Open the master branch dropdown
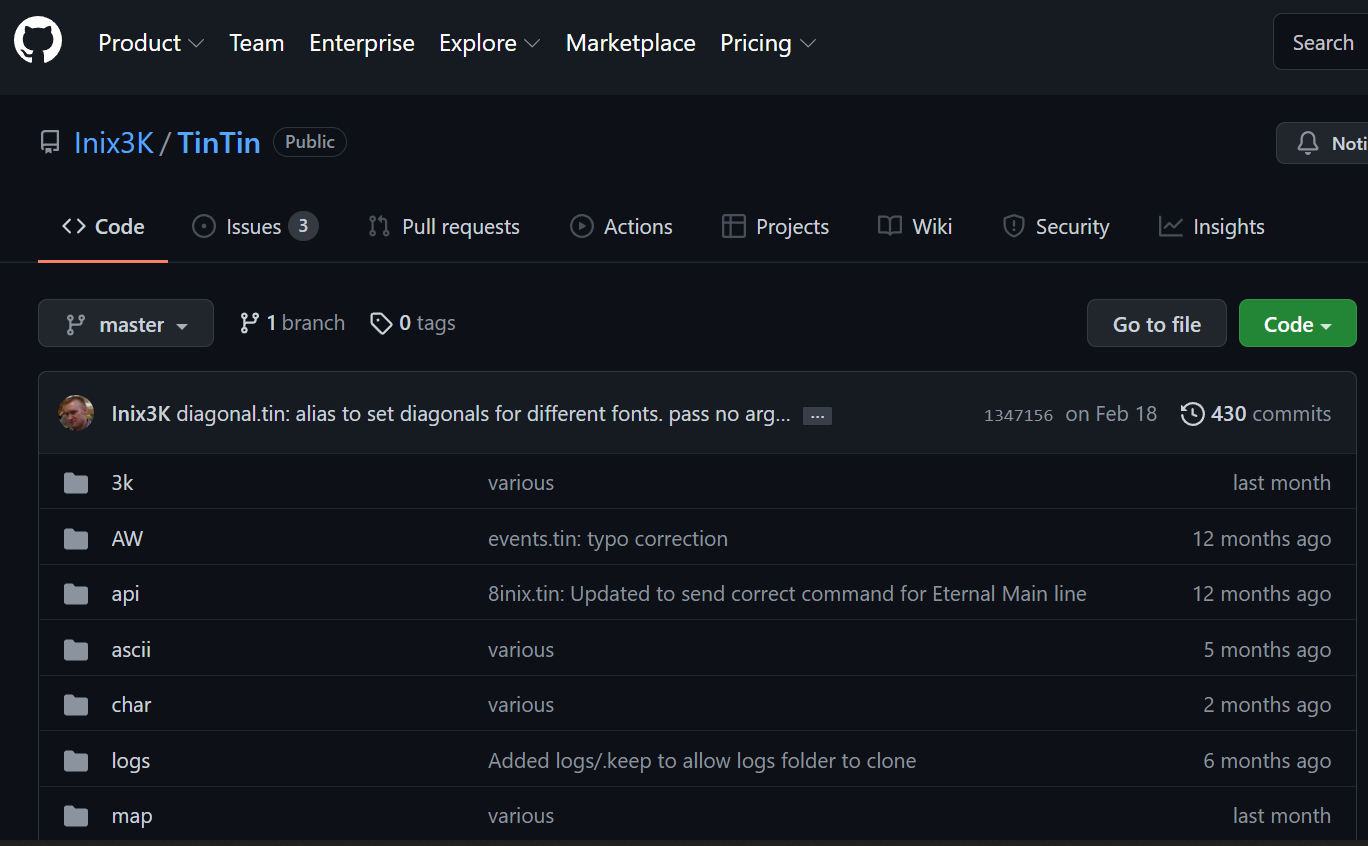 [x=126, y=324]
